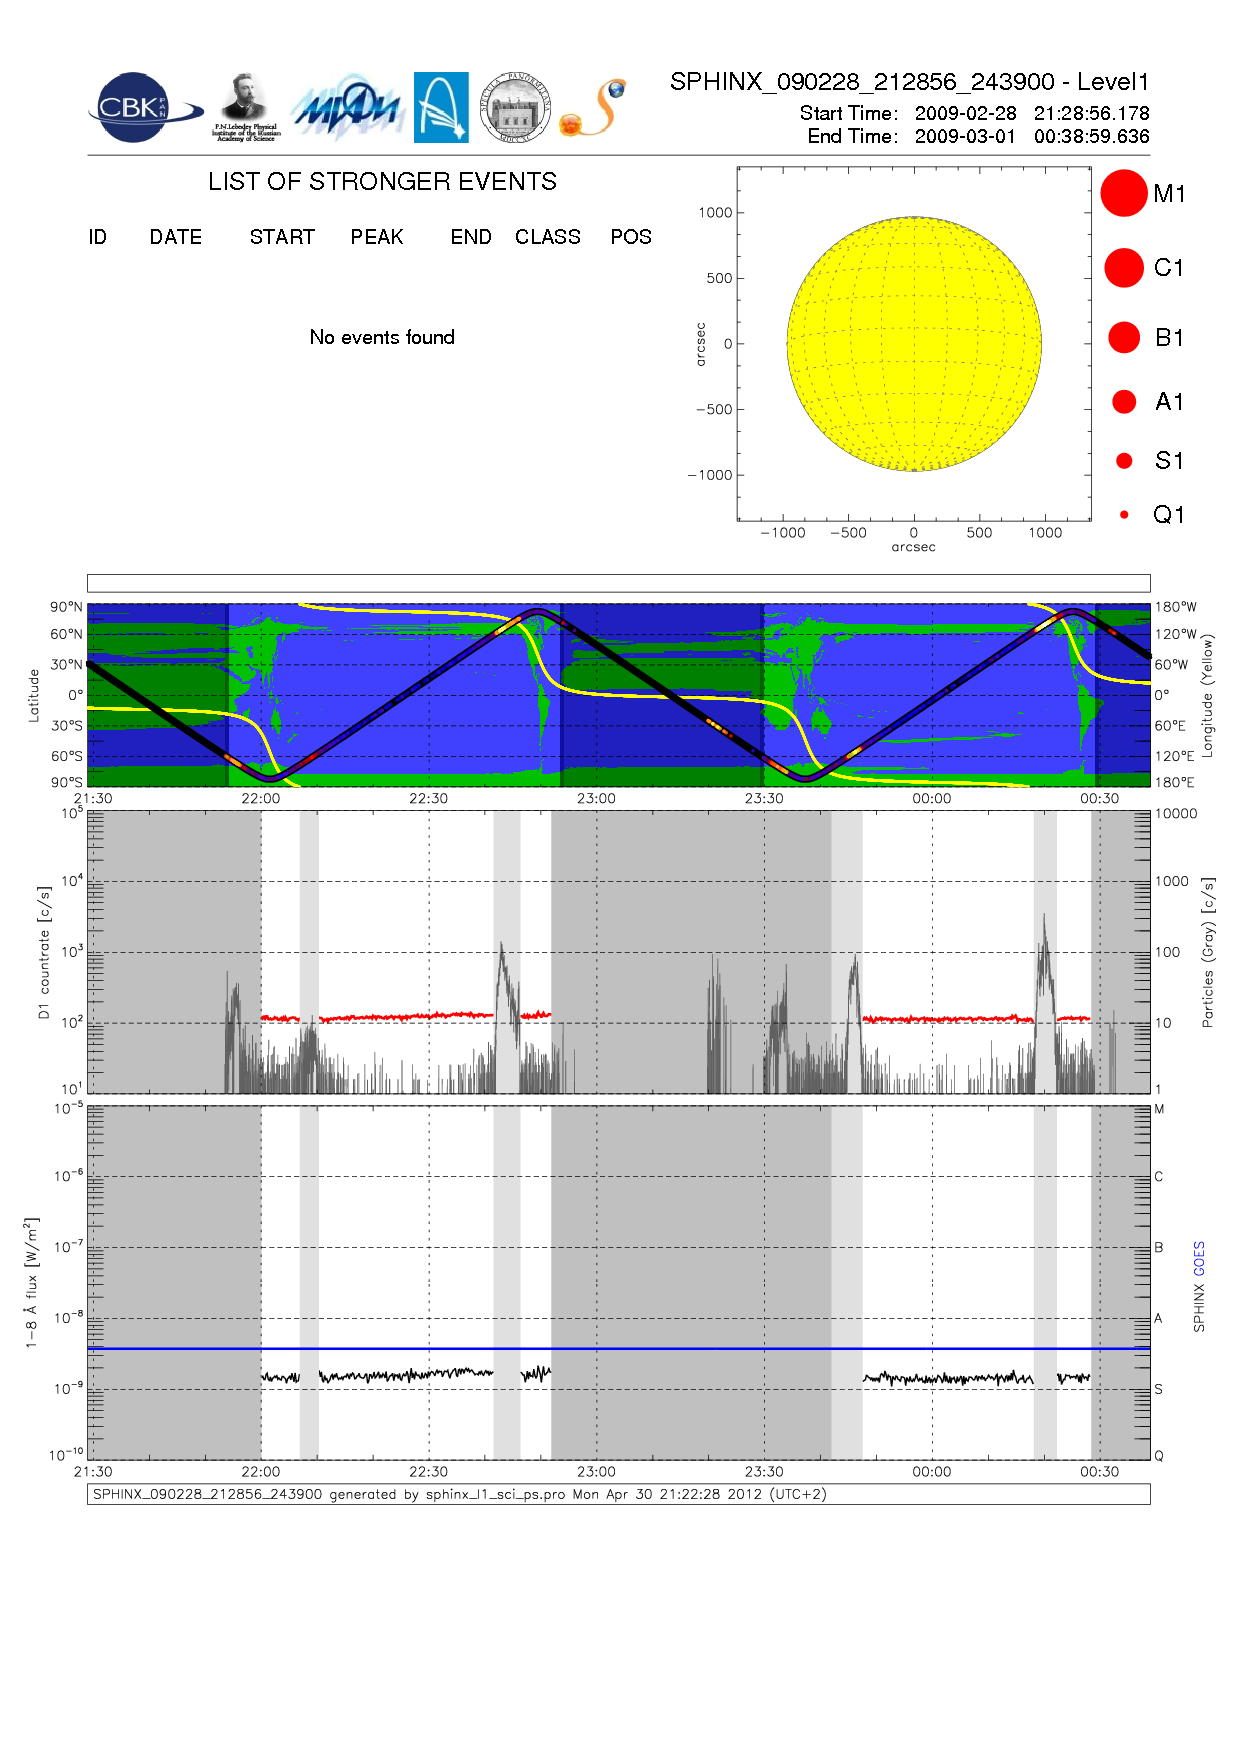This screenshot has height=1754, width=1240.
Task: Click the Start Time value 21:28:56.178
Action: 1092,113
